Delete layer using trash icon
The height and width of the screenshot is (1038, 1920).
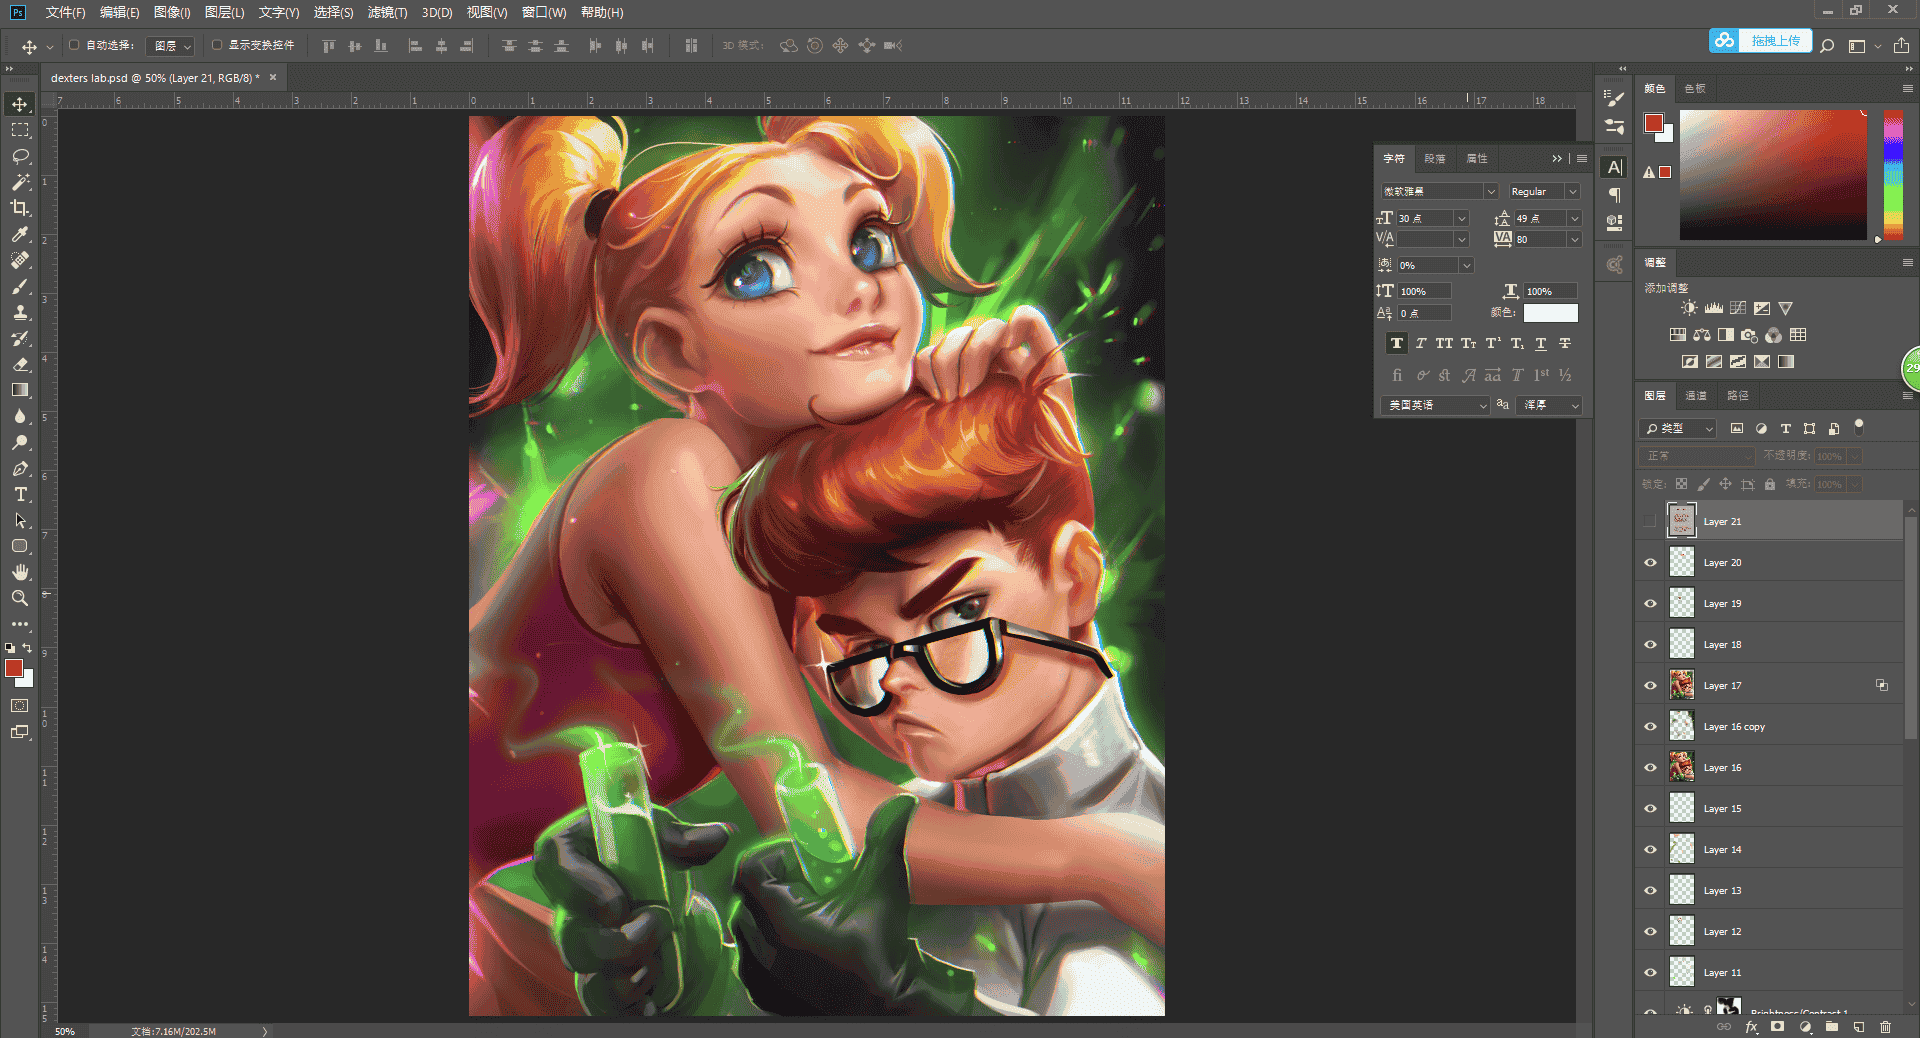[x=1885, y=1027]
